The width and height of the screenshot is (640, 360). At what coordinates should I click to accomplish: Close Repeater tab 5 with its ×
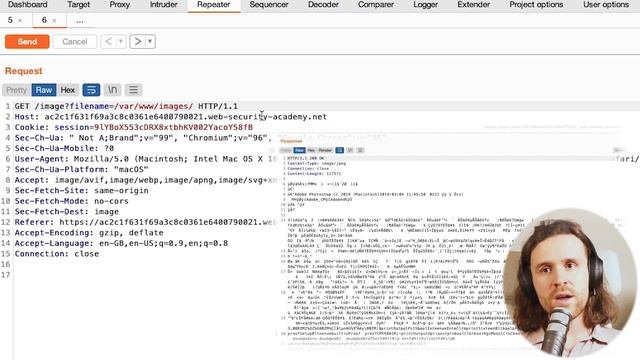[20, 20]
